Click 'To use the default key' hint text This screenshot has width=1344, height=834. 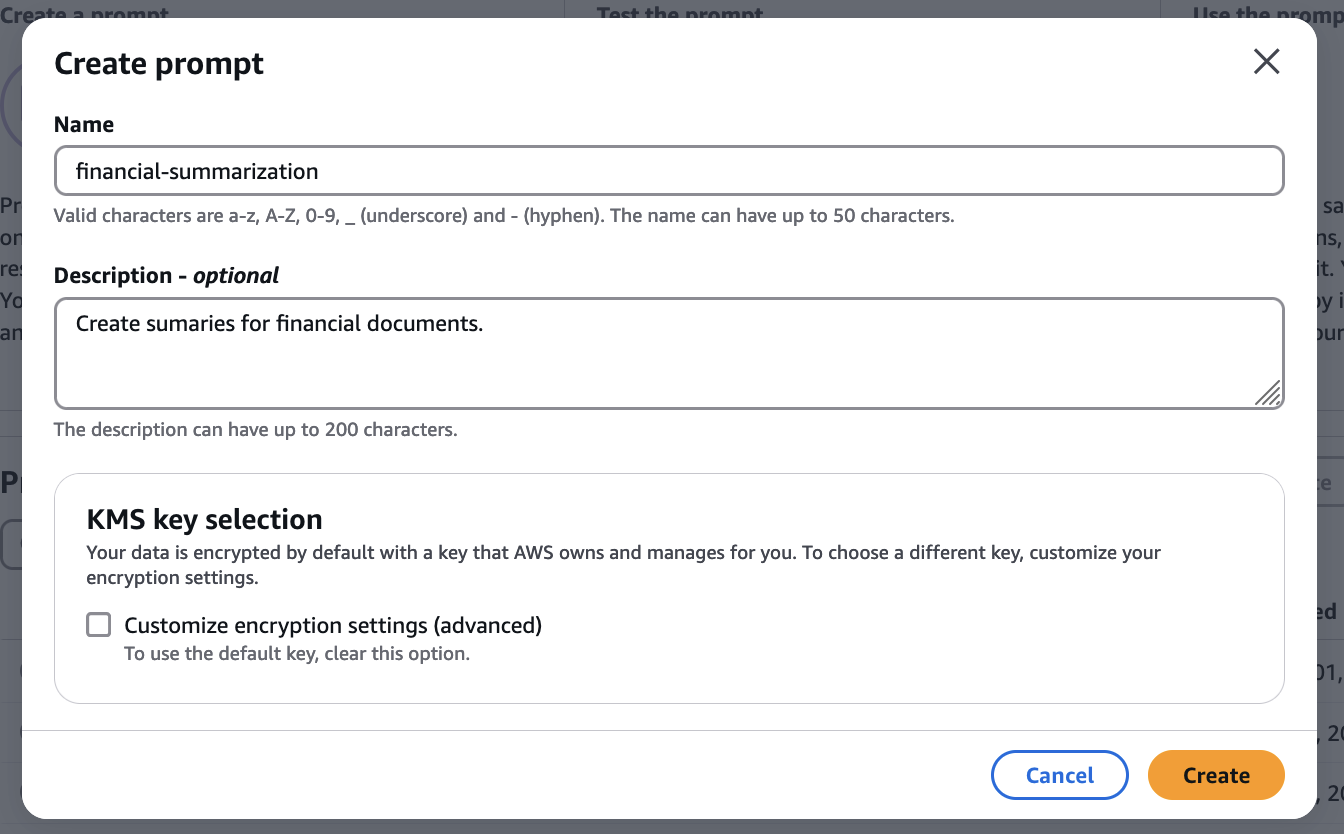point(296,654)
